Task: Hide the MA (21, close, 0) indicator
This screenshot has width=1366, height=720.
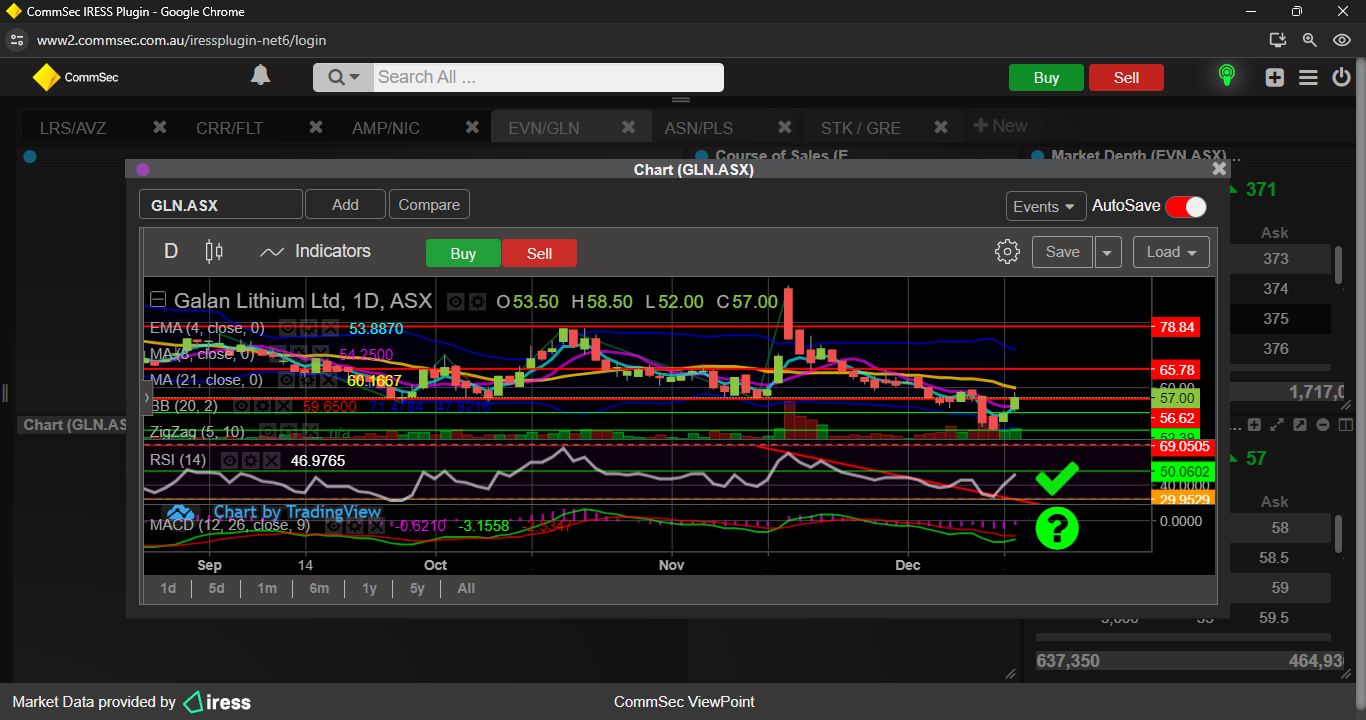Action: click(285, 380)
